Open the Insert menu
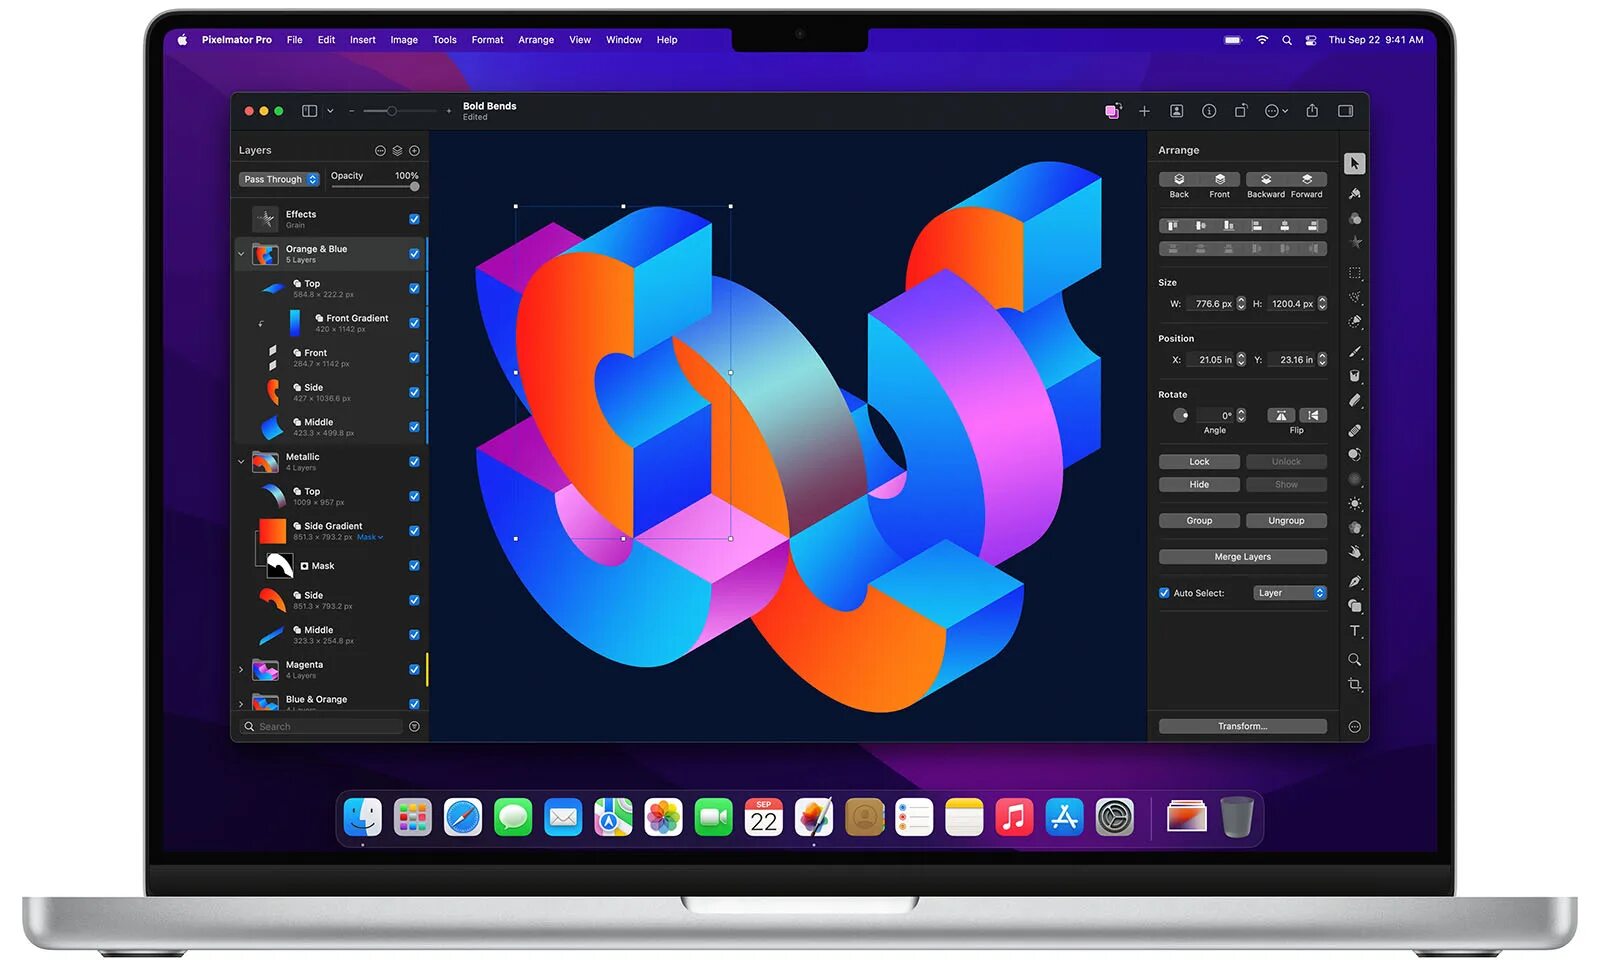Image resolution: width=1600 pixels, height=967 pixels. tap(363, 40)
